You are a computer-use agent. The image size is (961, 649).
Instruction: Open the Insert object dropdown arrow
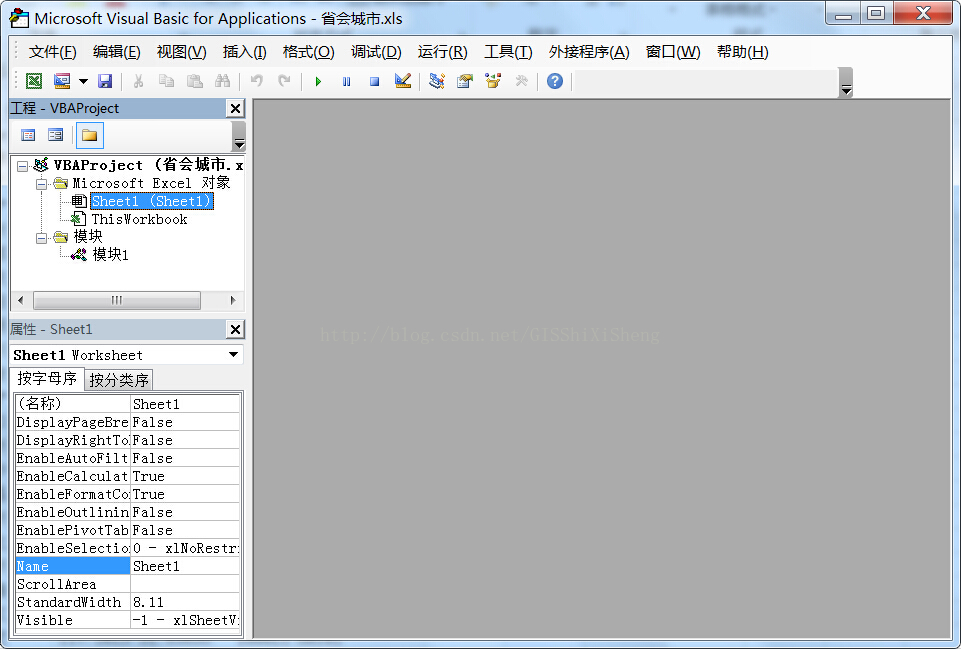coord(83,81)
